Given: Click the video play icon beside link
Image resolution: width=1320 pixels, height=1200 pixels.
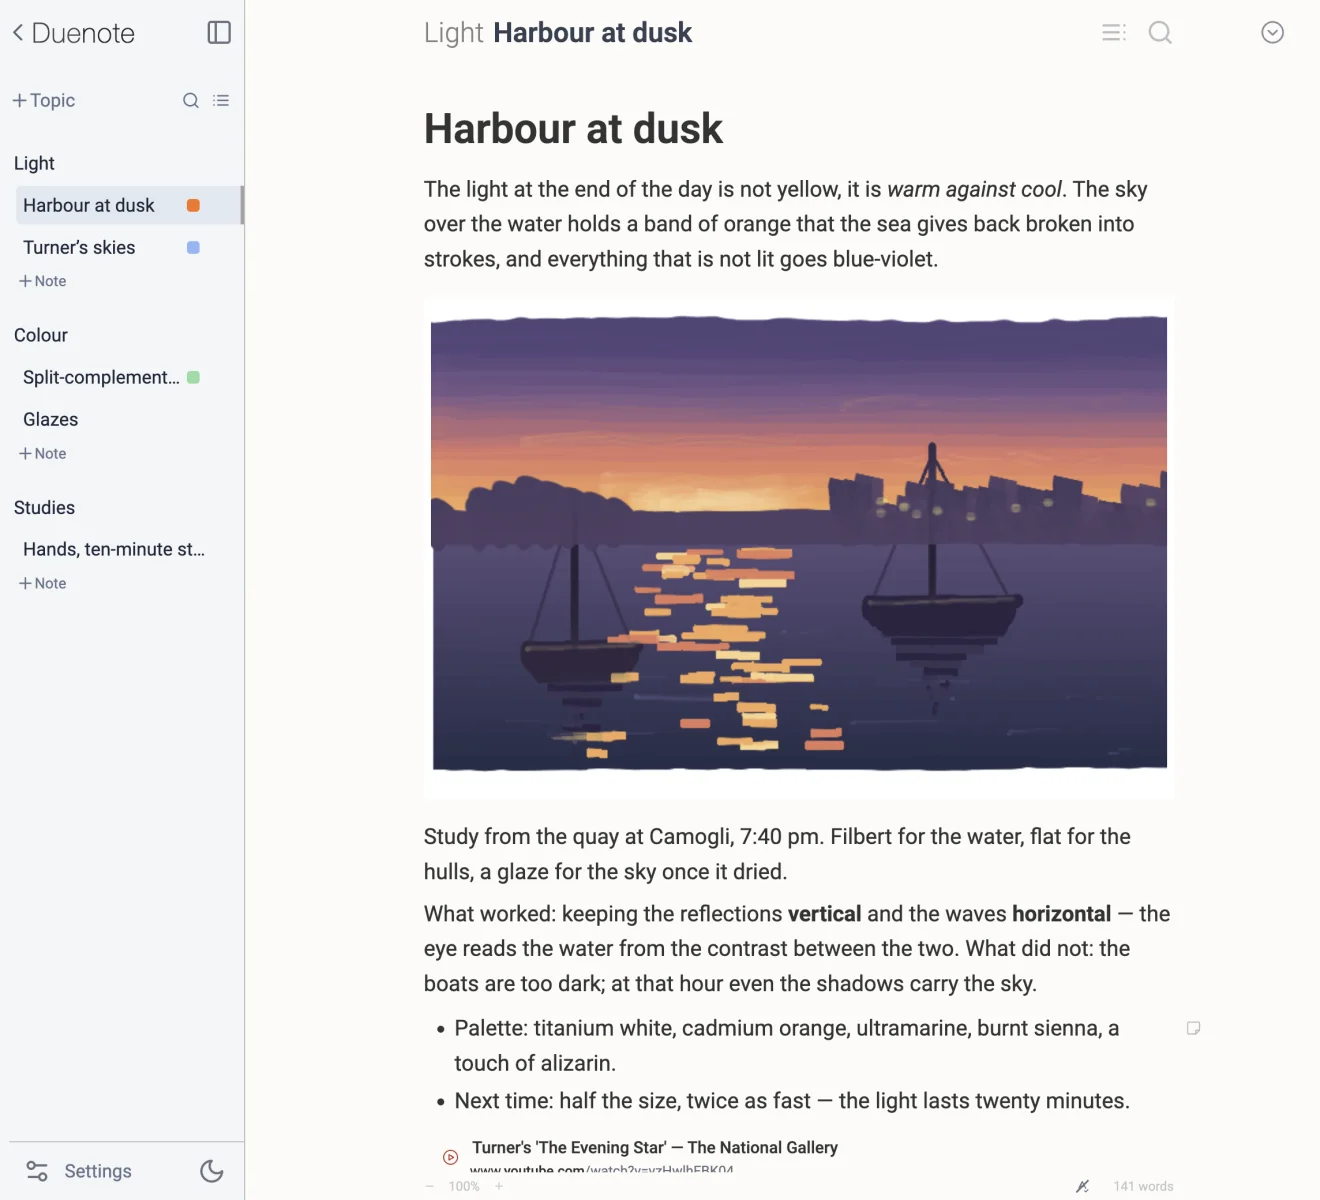Looking at the screenshot, I should click(x=451, y=1157).
